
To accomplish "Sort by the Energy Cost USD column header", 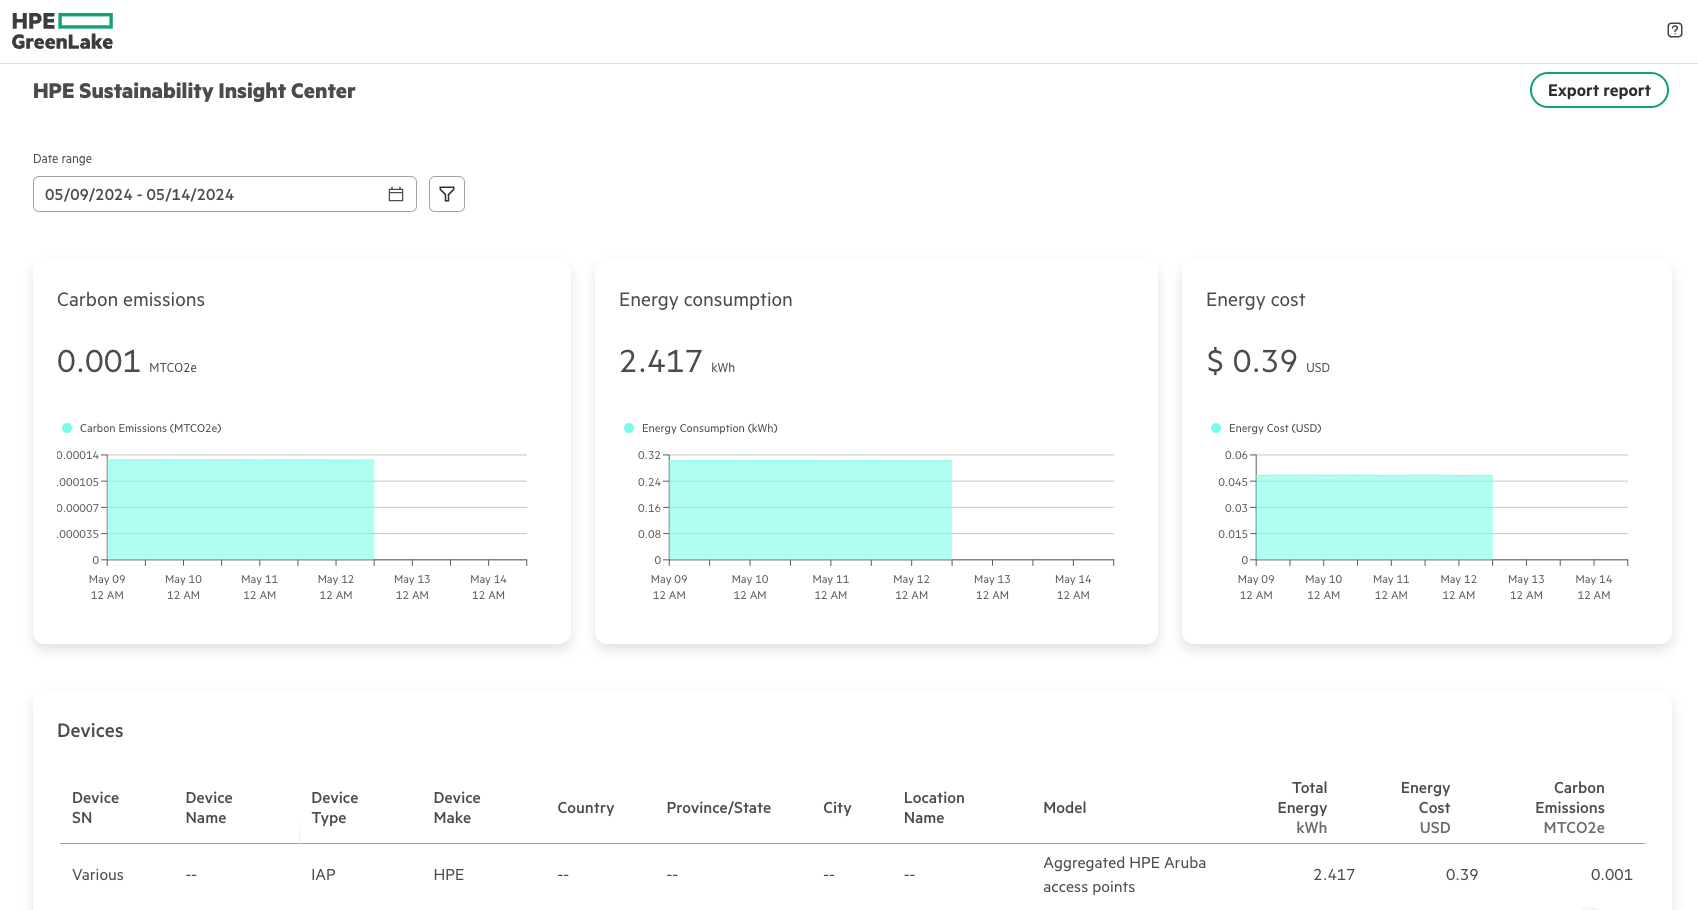I will point(1425,808).
